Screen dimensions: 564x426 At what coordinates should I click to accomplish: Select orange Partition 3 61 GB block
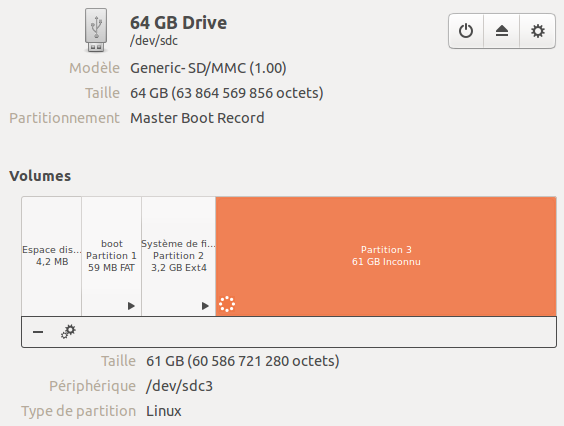(386, 256)
